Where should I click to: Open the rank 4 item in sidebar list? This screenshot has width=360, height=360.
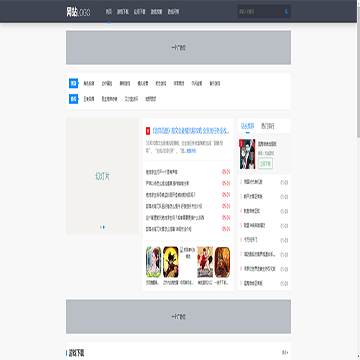pyautogui.click(x=252, y=211)
